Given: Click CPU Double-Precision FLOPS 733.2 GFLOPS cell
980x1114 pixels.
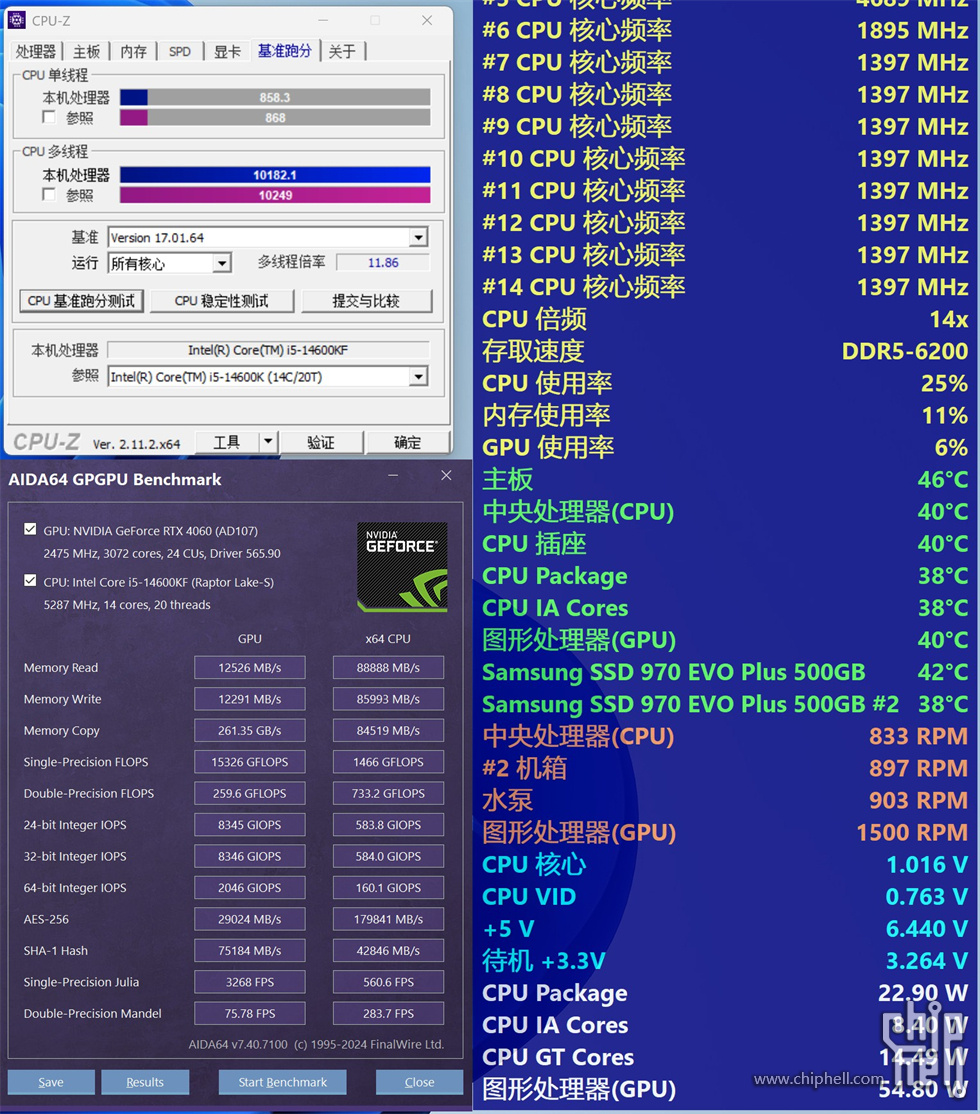Looking at the screenshot, I should [388, 793].
